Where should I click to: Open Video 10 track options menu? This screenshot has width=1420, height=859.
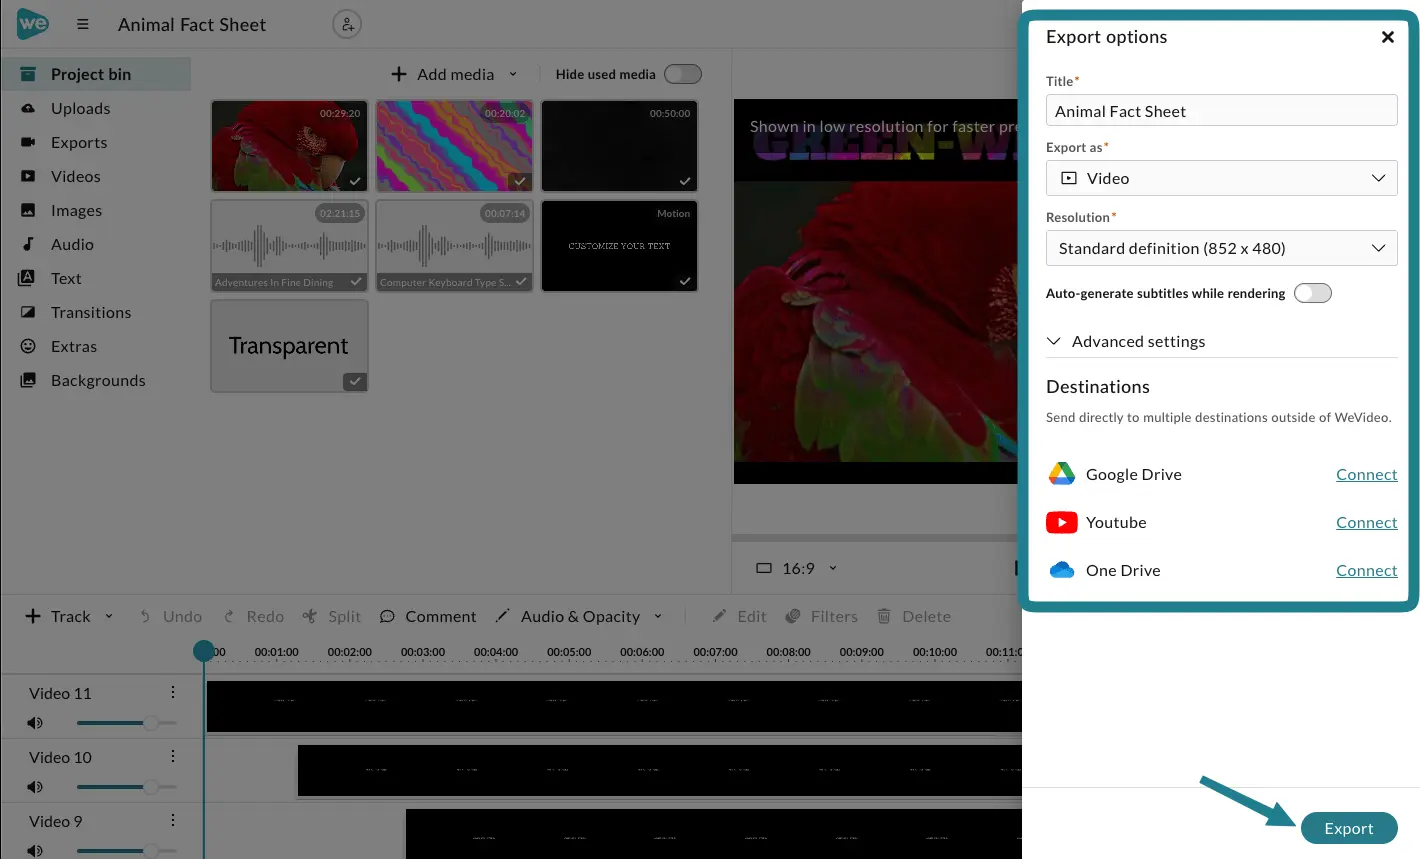[x=173, y=756]
